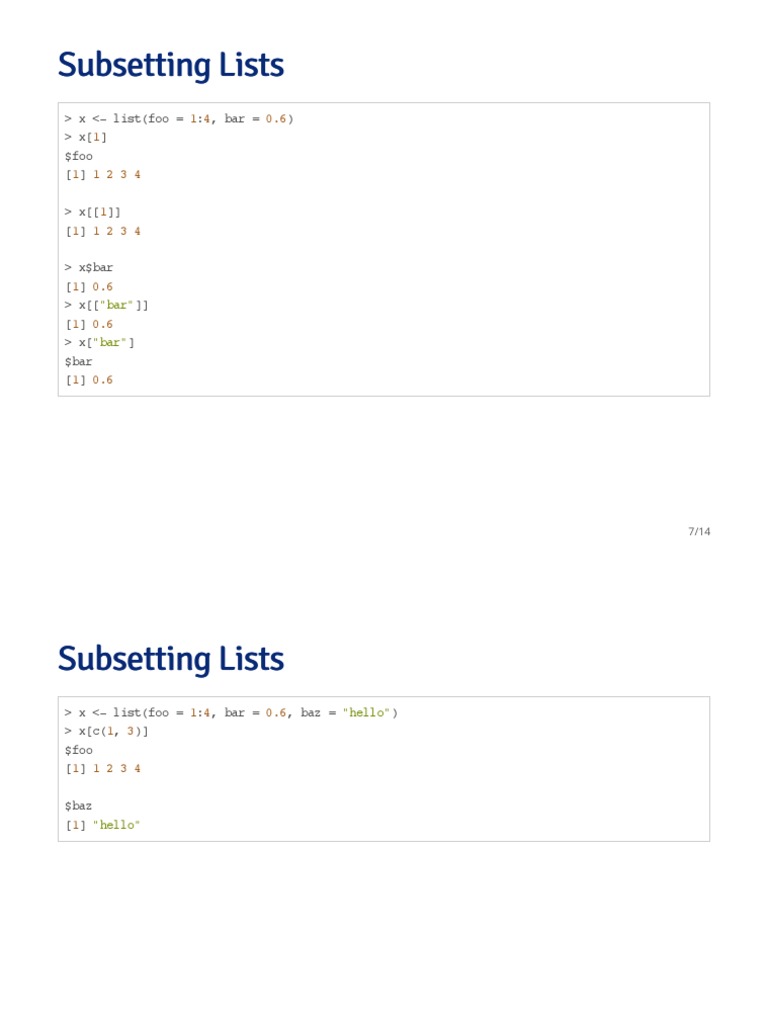The height and width of the screenshot is (1024, 768).
Task: Click the "> x$bar" command line
Action: (89, 268)
